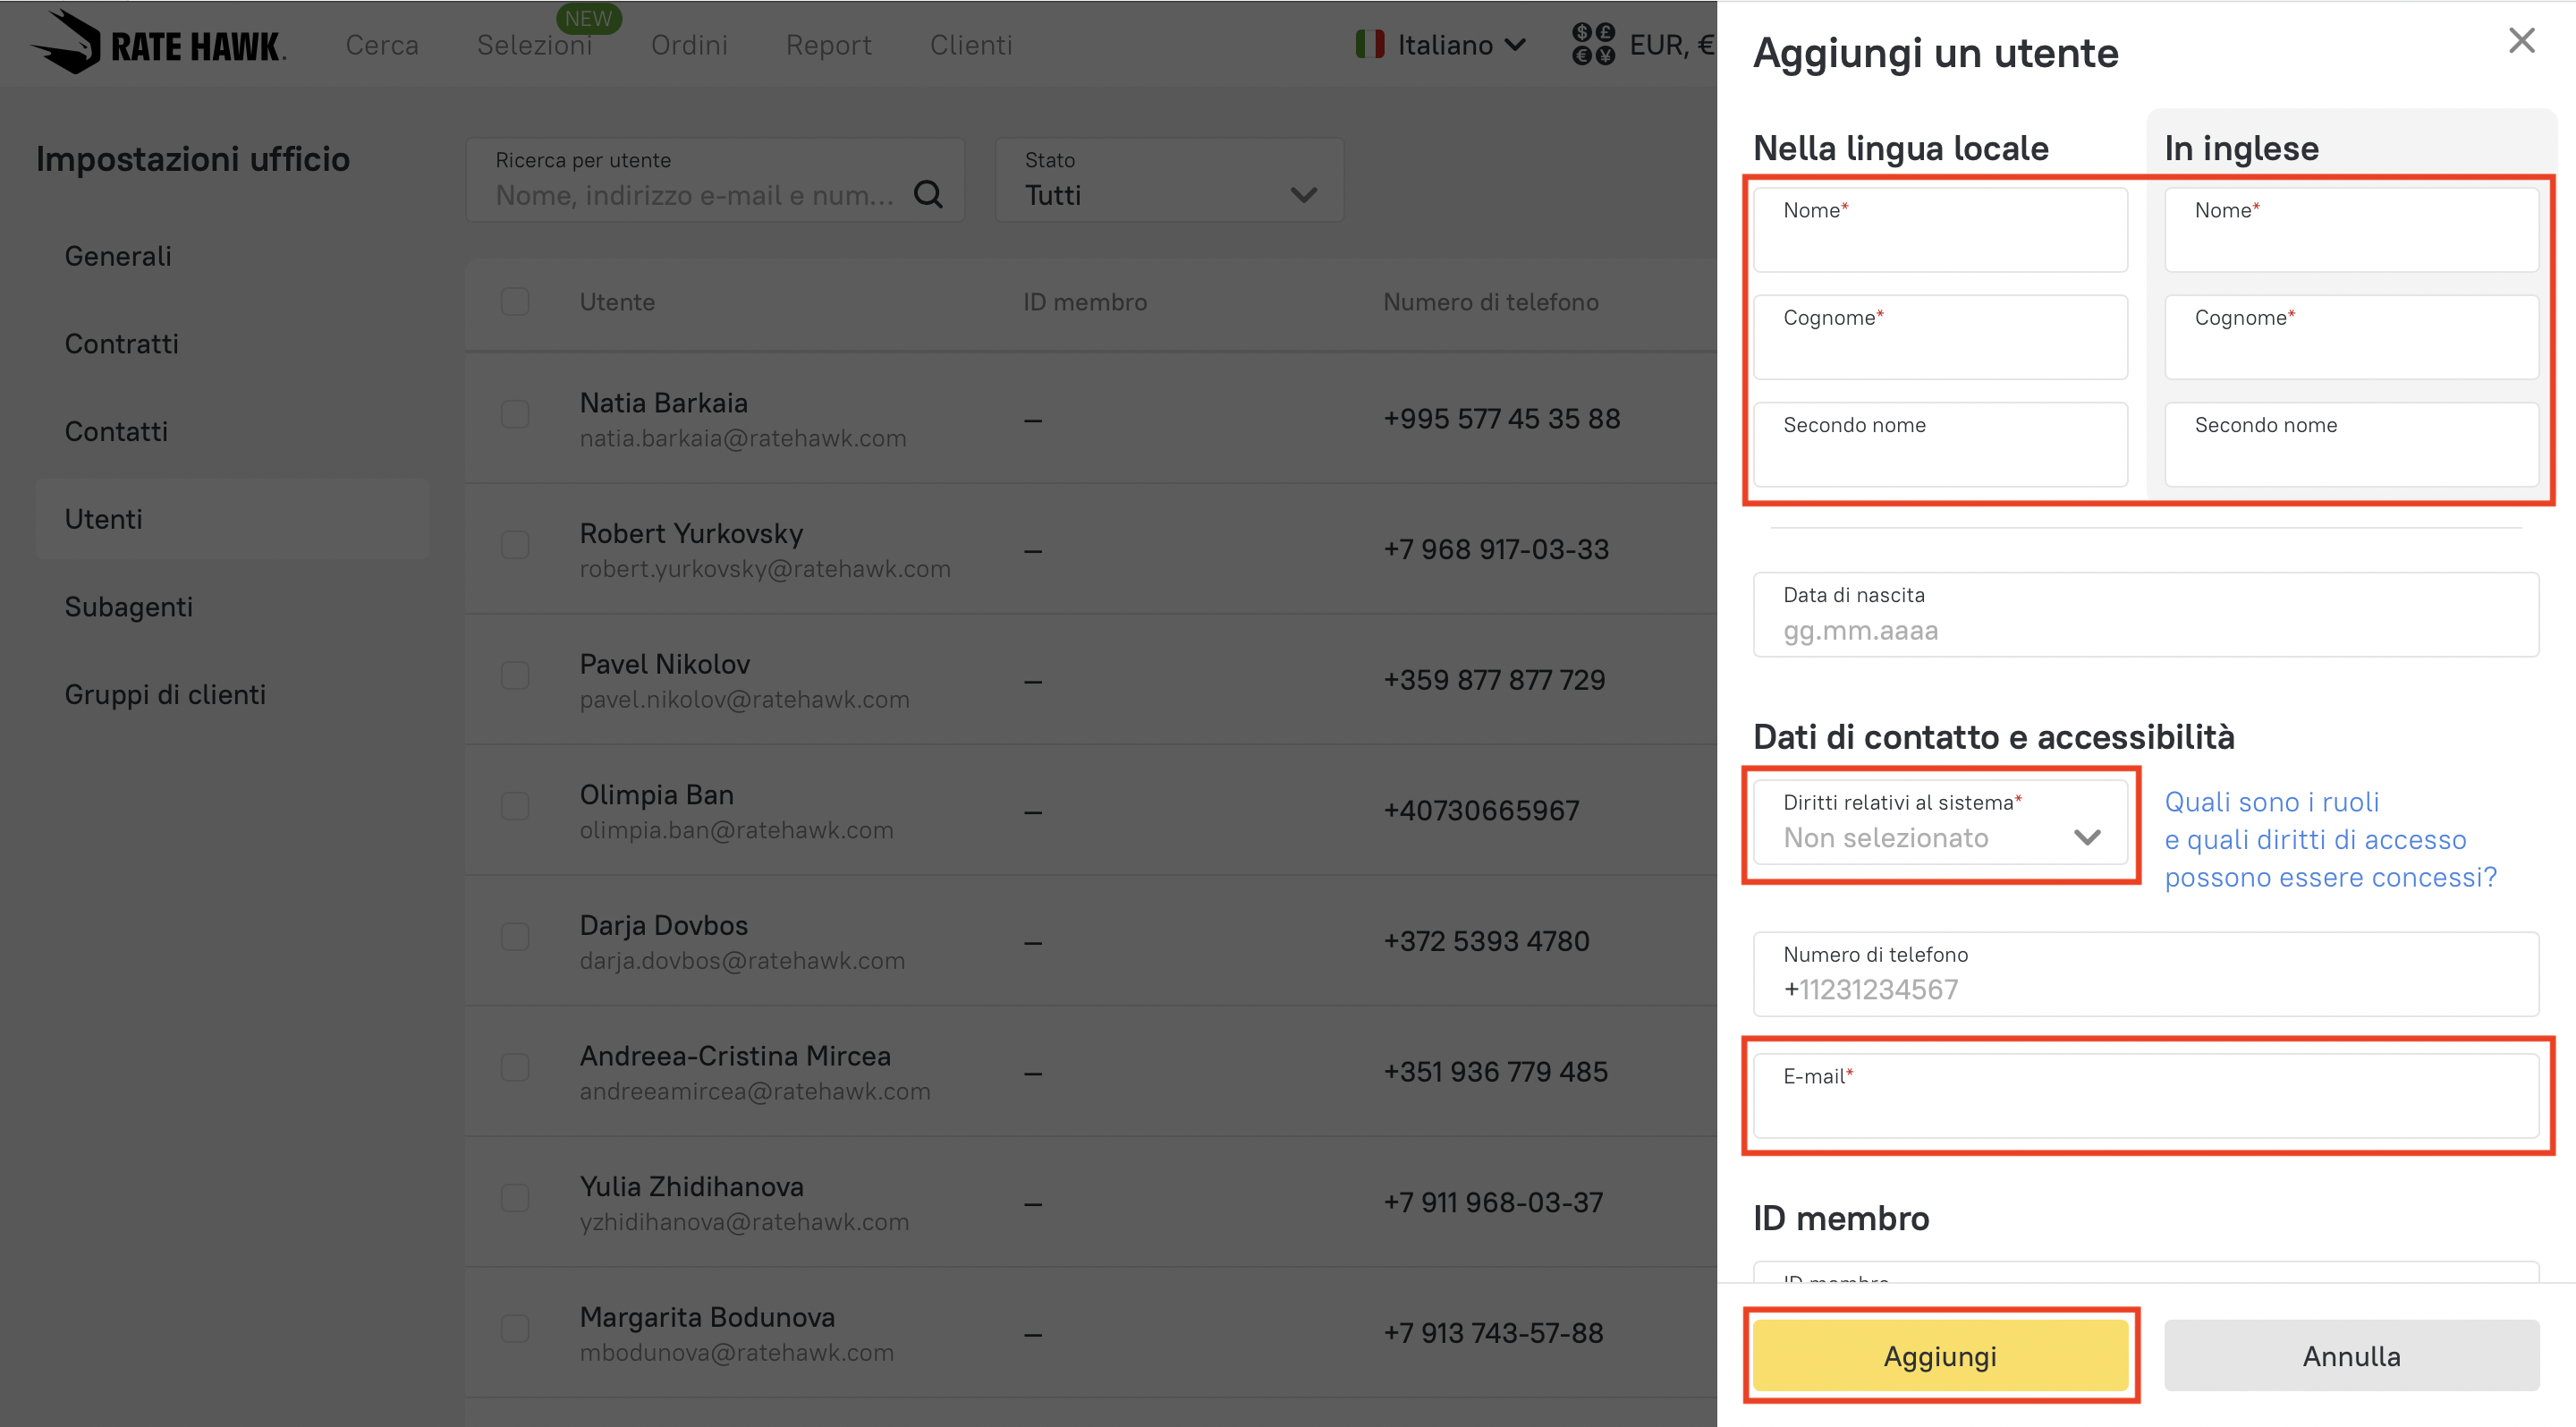The width and height of the screenshot is (2576, 1427).
Task: Focus the Data di nascita field
Action: click(2145, 616)
